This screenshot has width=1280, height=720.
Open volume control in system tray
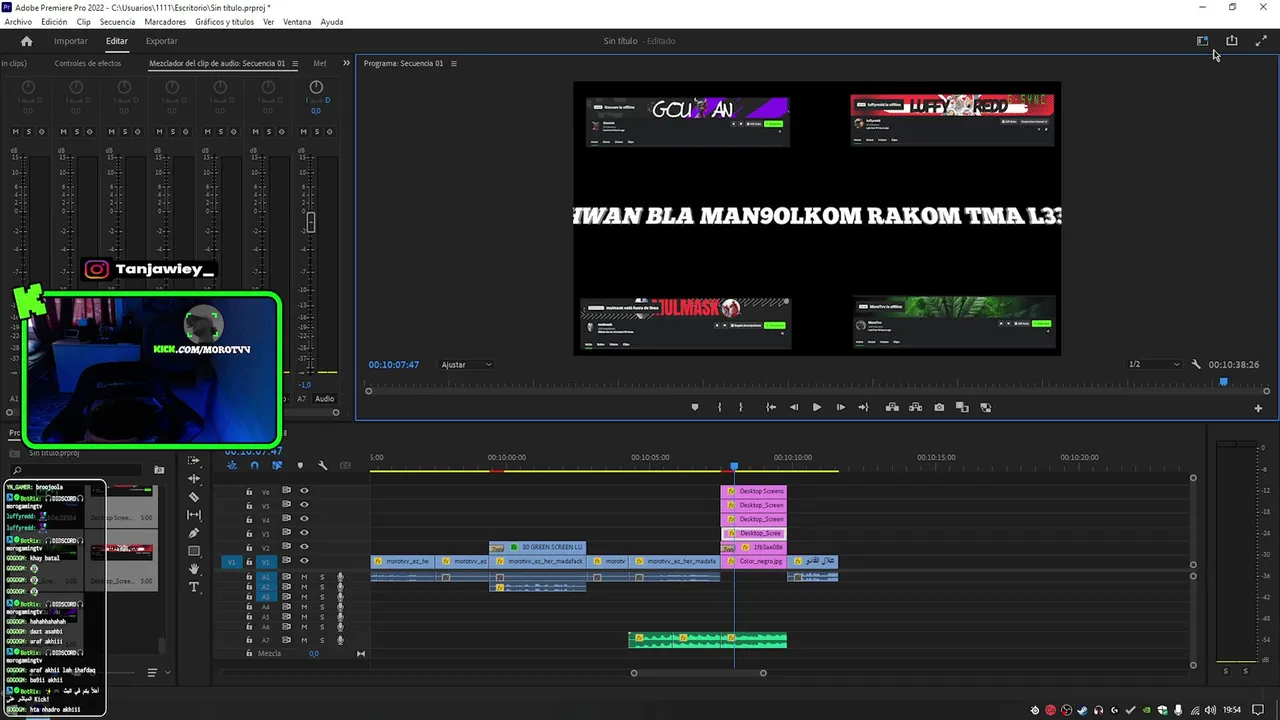pyautogui.click(x=1211, y=710)
